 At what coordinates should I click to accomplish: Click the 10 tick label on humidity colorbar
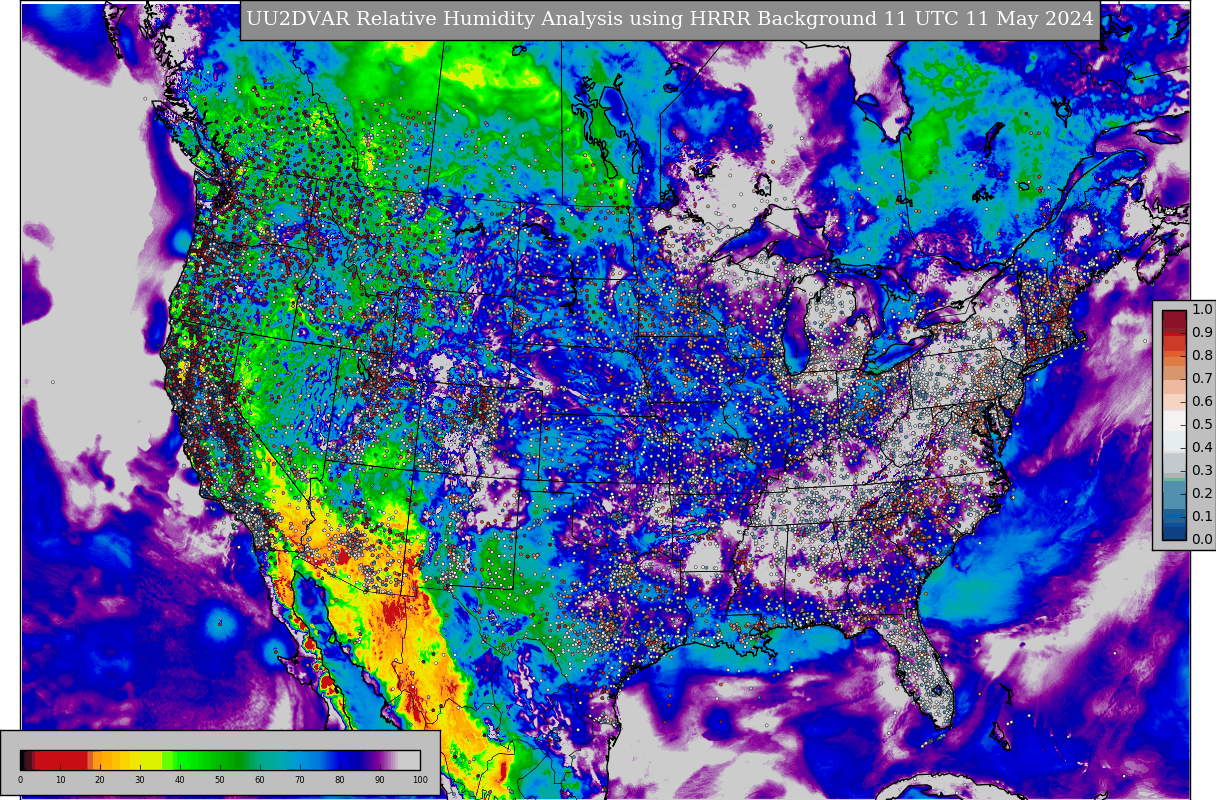coord(60,780)
